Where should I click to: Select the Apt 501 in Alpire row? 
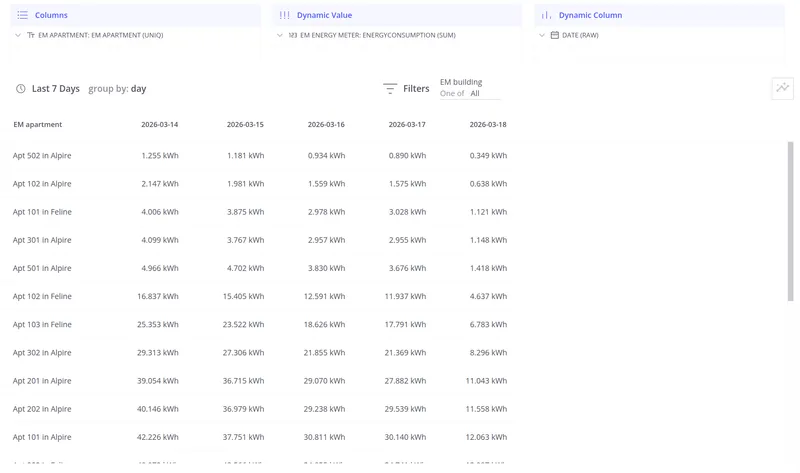(260, 268)
